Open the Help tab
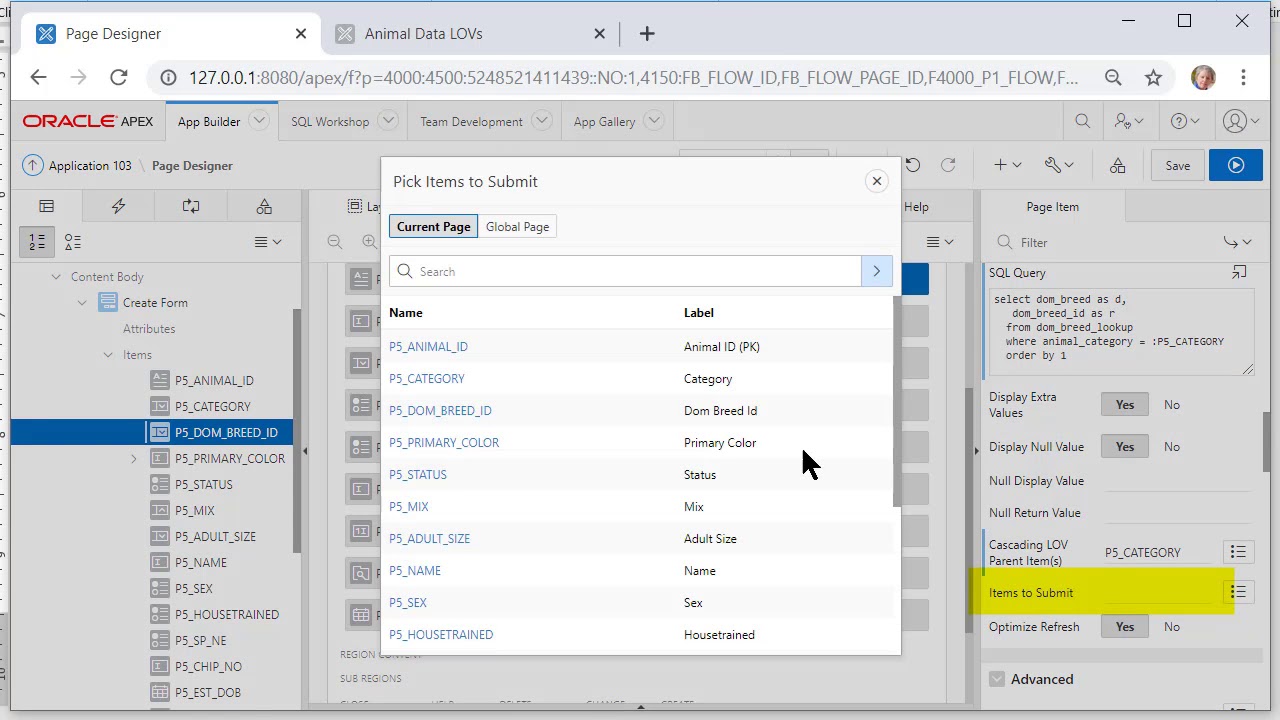The width and height of the screenshot is (1280, 720). tap(916, 207)
